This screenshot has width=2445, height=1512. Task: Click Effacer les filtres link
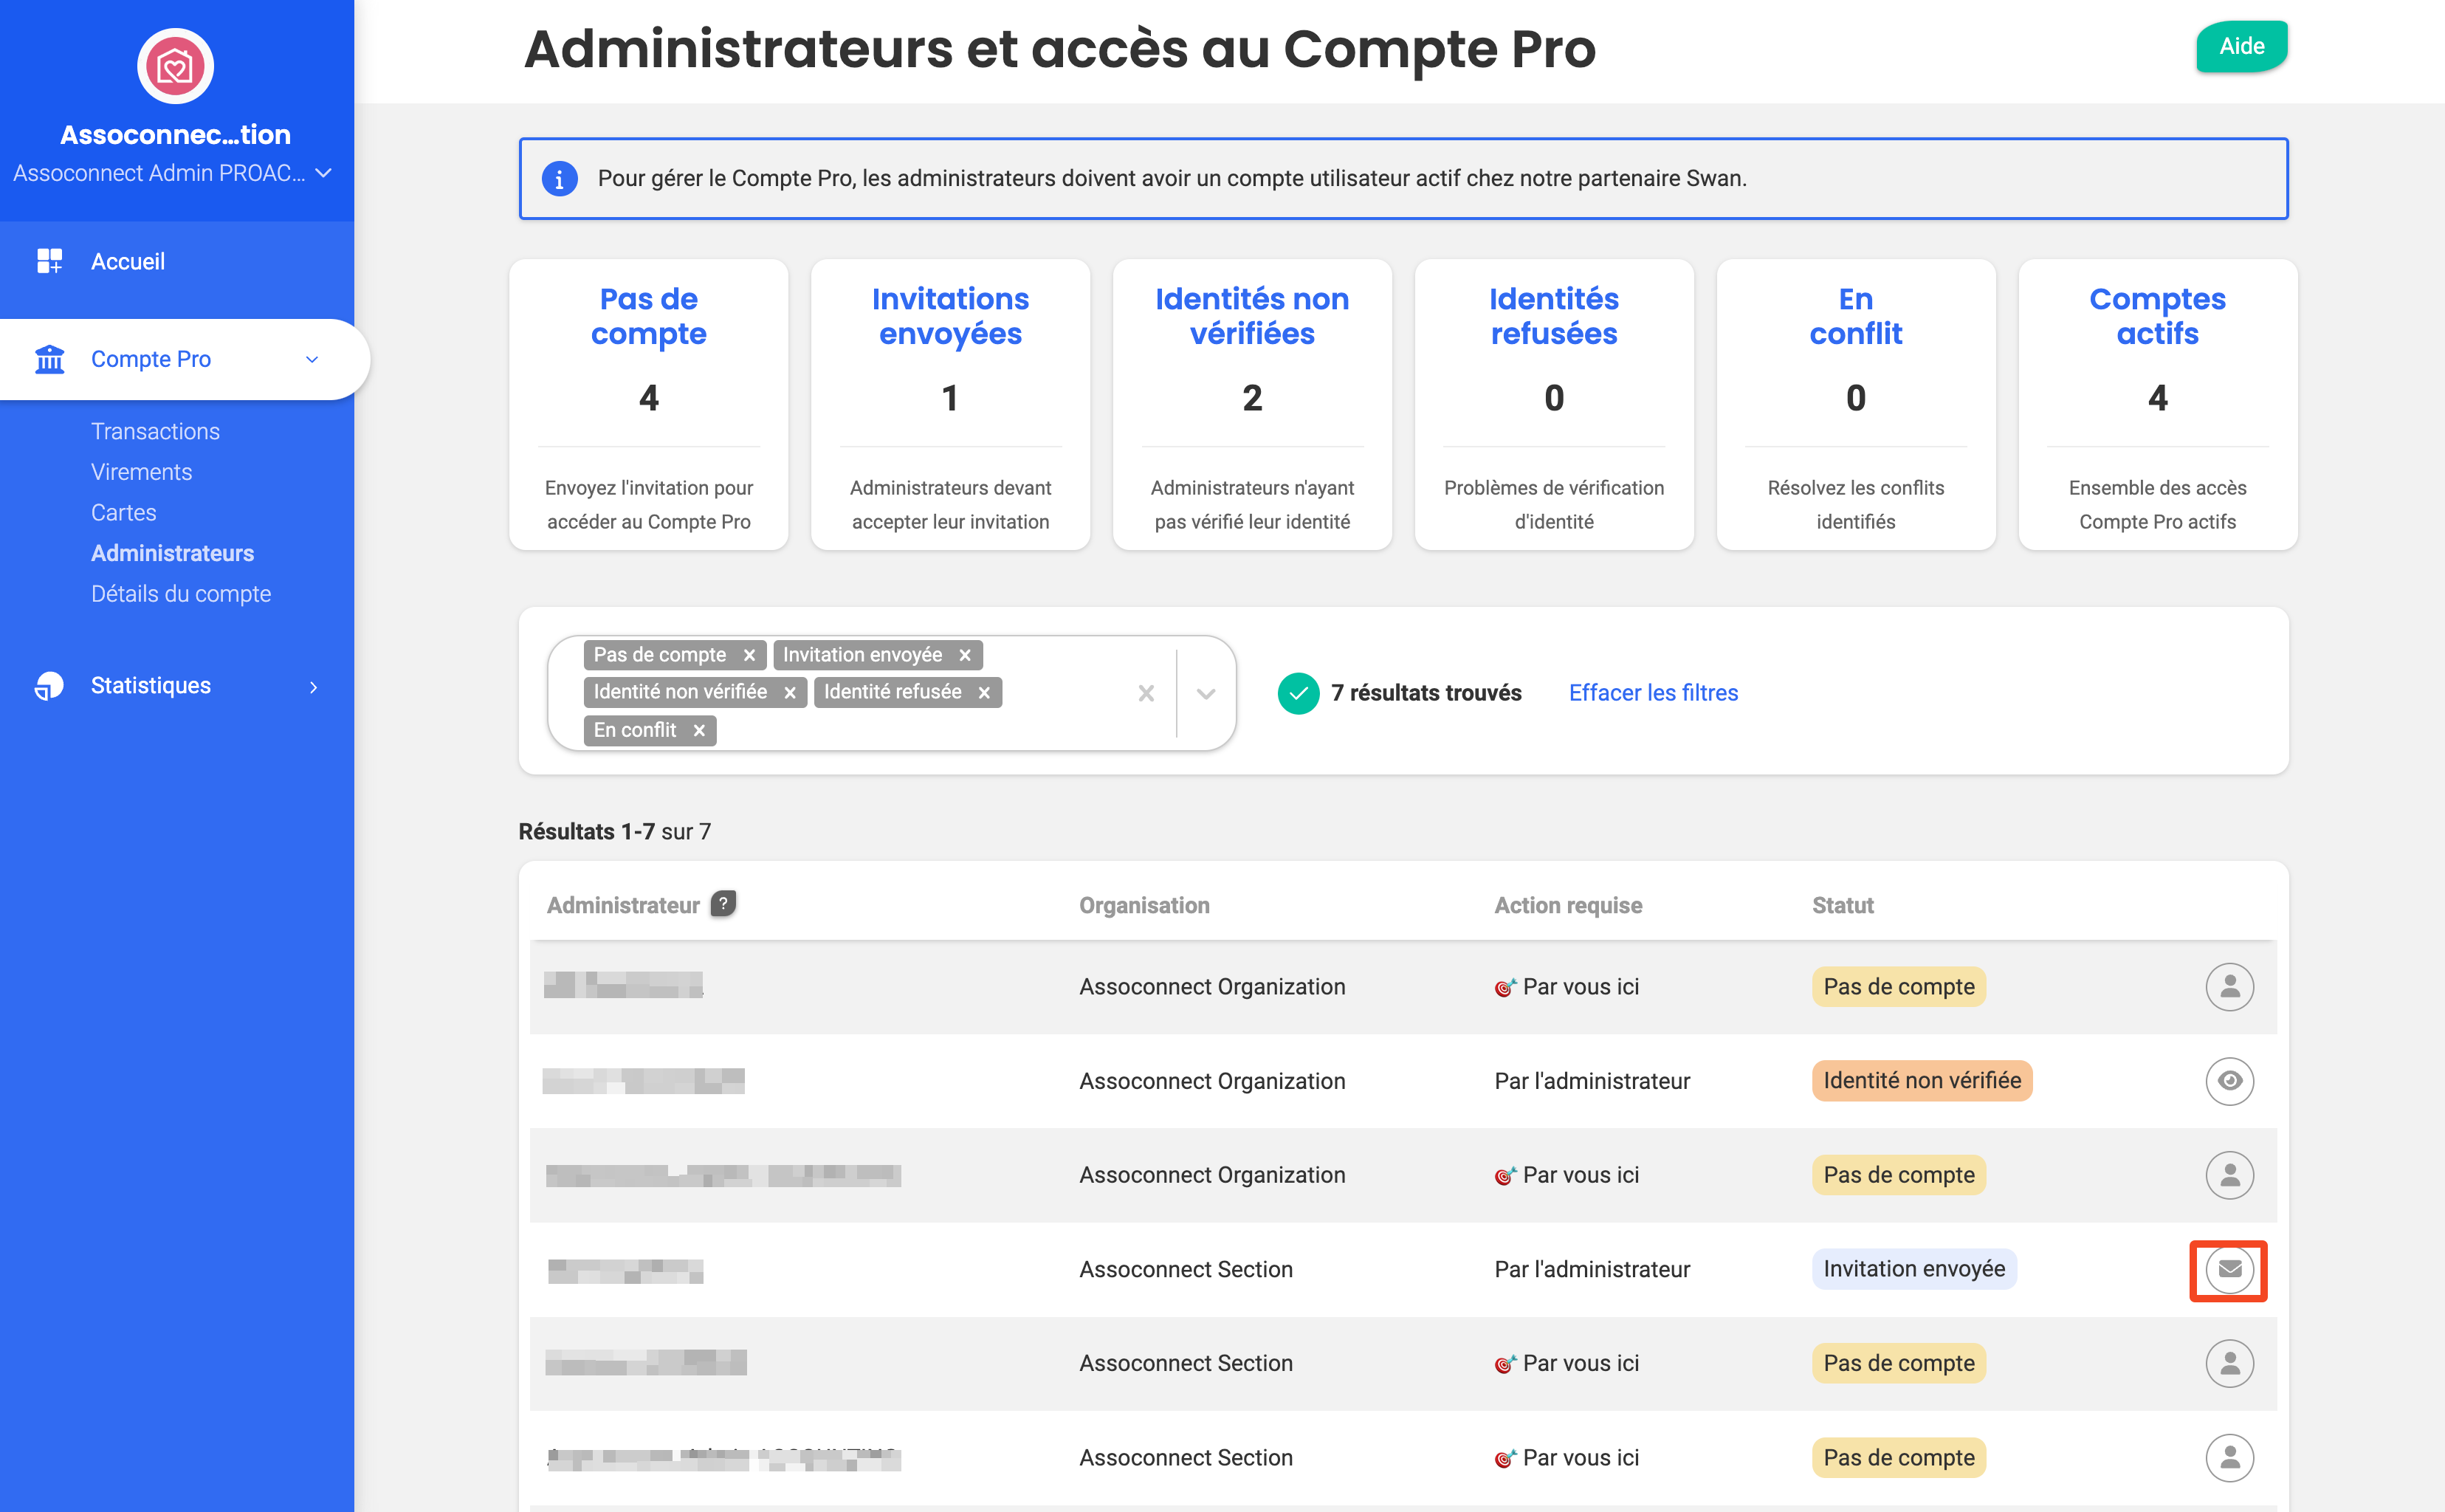click(x=1653, y=693)
